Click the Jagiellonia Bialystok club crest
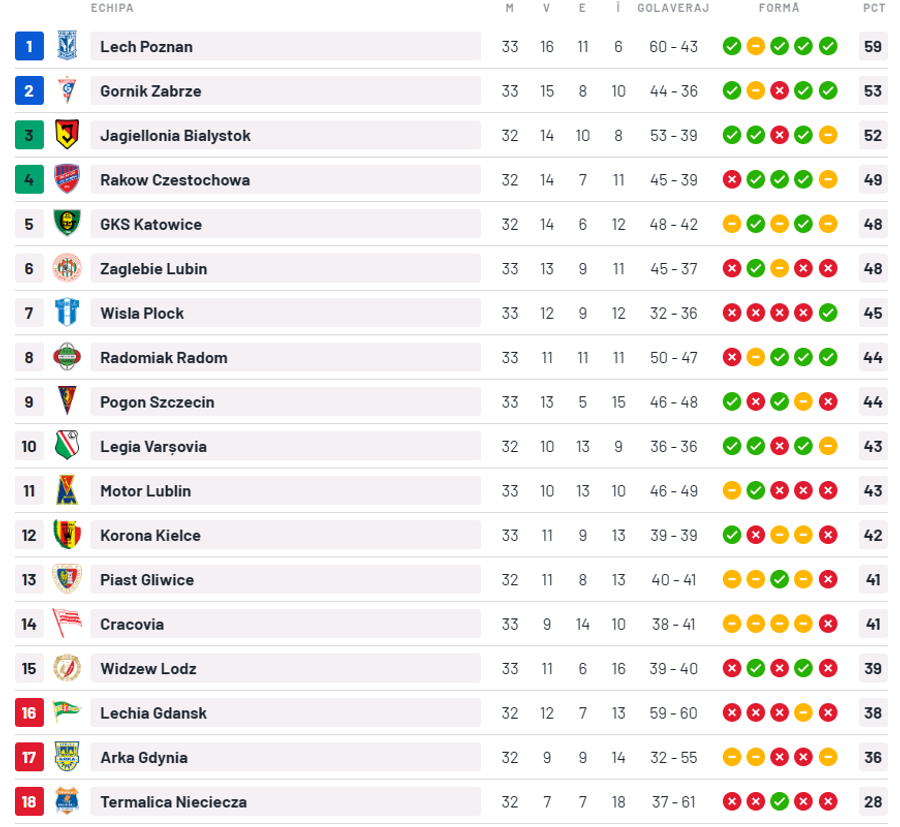 [67, 135]
